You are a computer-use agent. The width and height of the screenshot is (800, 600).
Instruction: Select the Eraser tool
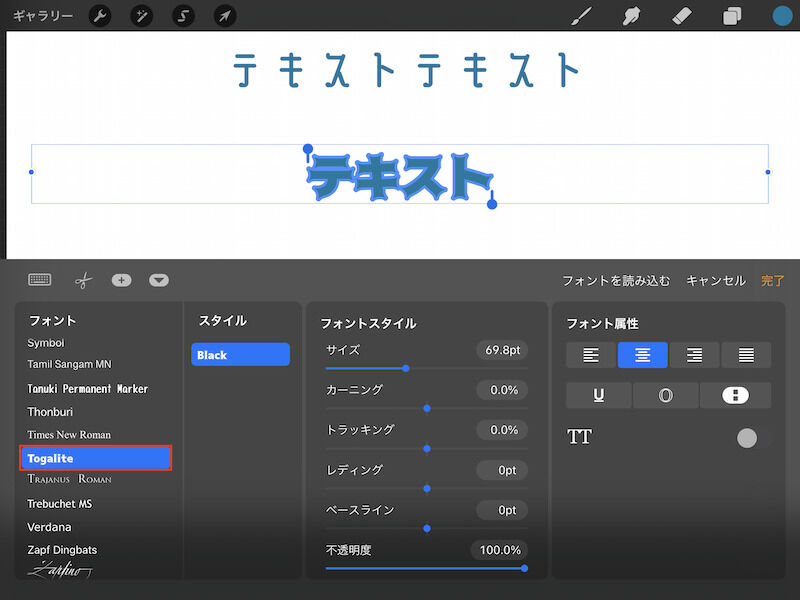coord(682,16)
